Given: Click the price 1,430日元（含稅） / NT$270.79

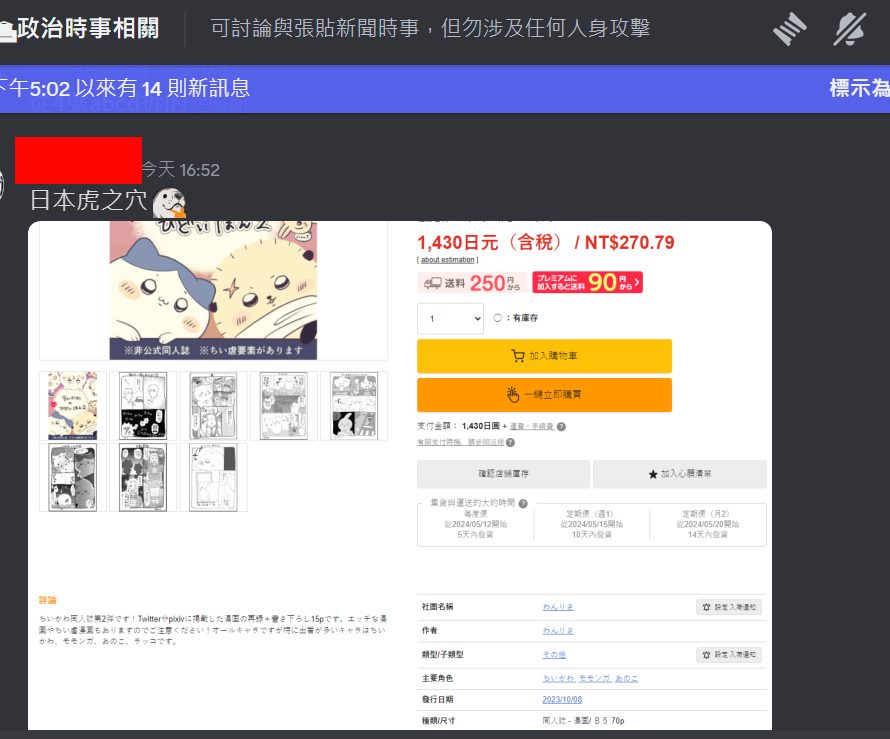Looking at the screenshot, I should click(546, 243).
